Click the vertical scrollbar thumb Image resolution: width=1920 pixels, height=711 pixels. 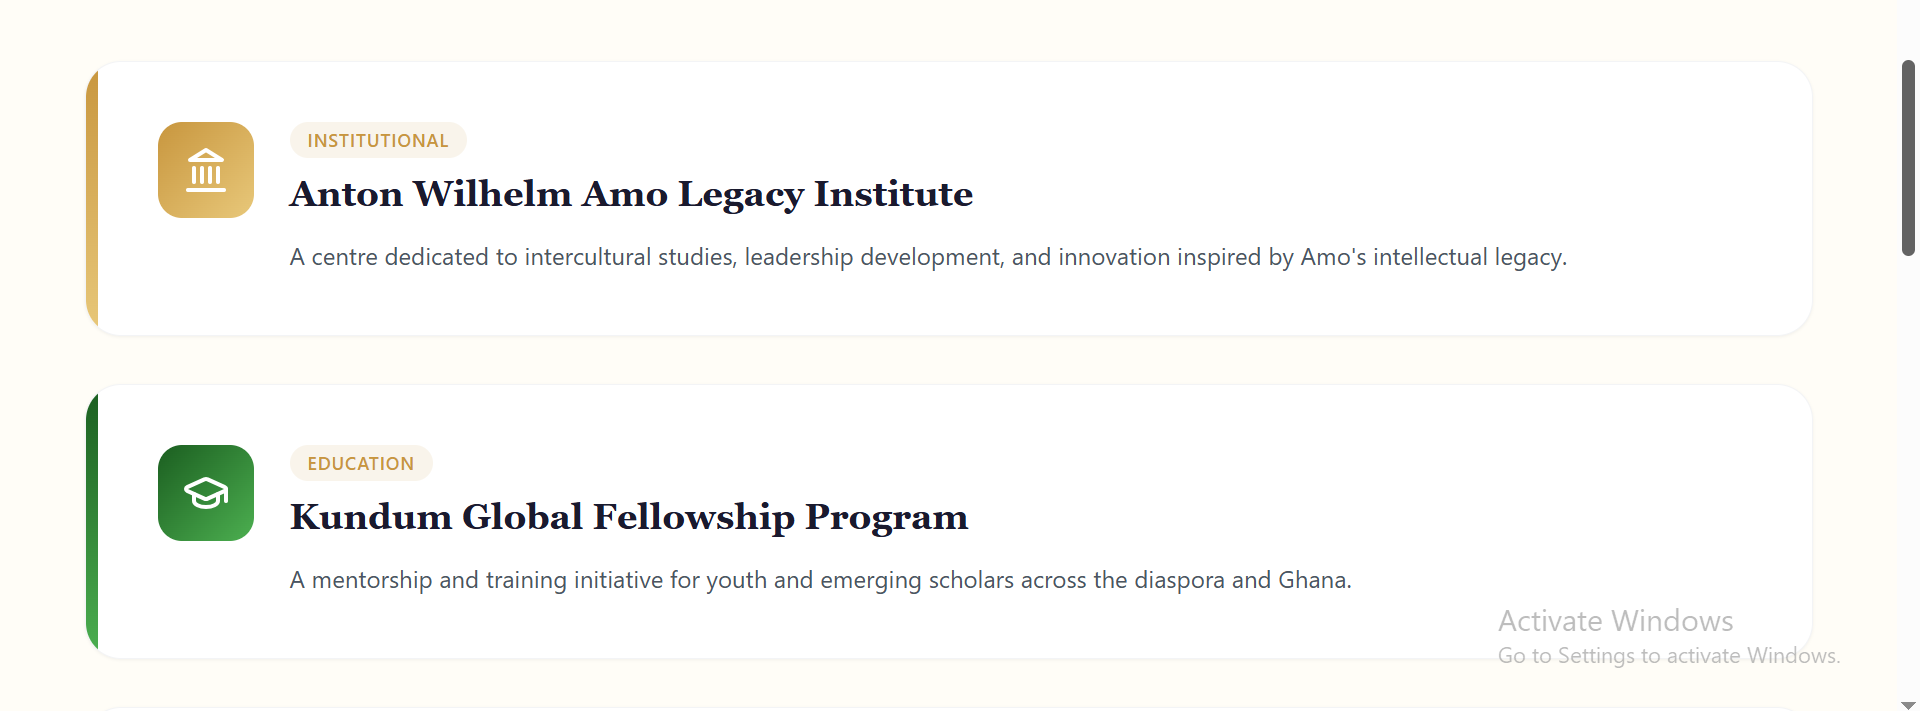pos(1908,158)
